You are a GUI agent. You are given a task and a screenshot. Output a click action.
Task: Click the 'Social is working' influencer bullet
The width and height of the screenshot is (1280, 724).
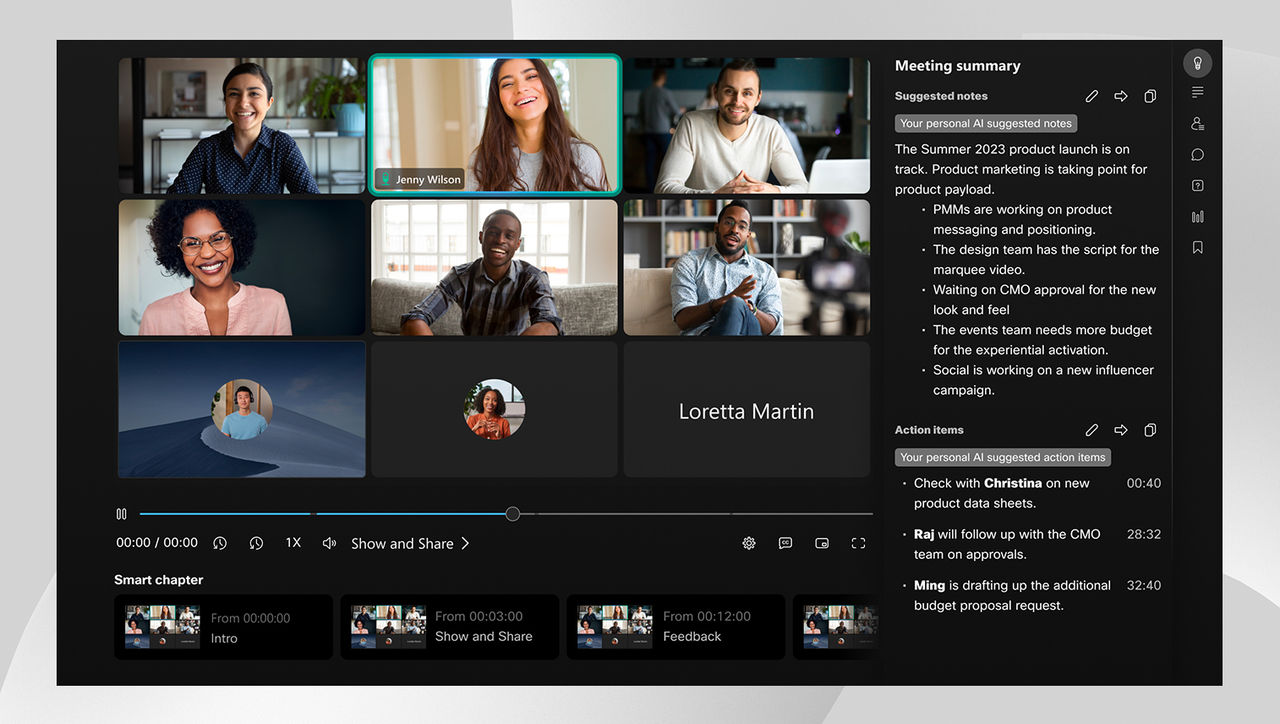(1043, 380)
